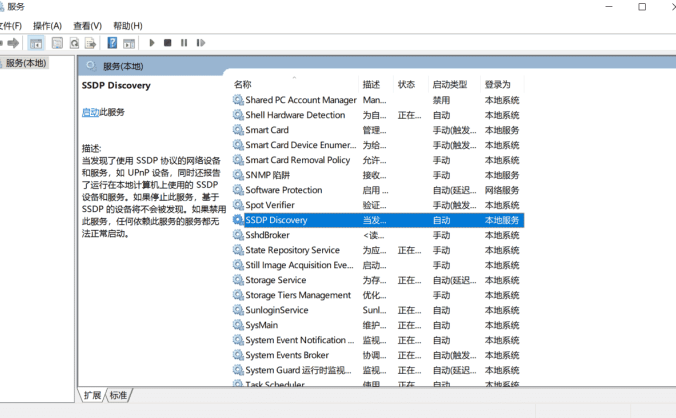Switch to the 扩展 tab
The height and width of the screenshot is (418, 676).
click(x=92, y=395)
